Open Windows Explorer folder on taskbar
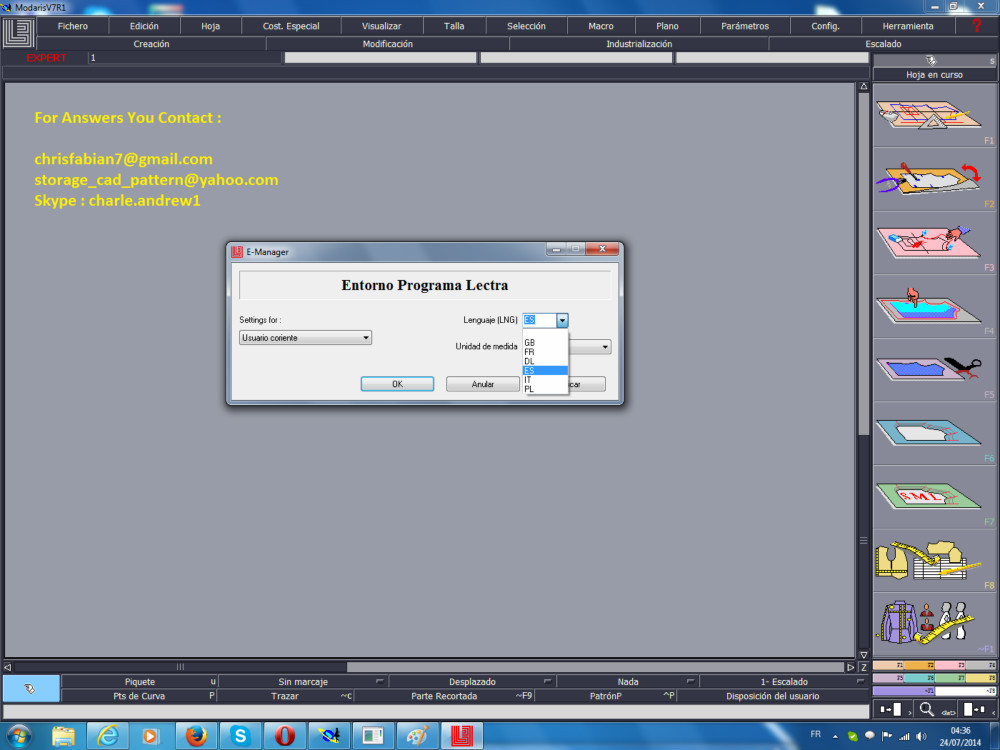The image size is (1000, 750). click(63, 736)
